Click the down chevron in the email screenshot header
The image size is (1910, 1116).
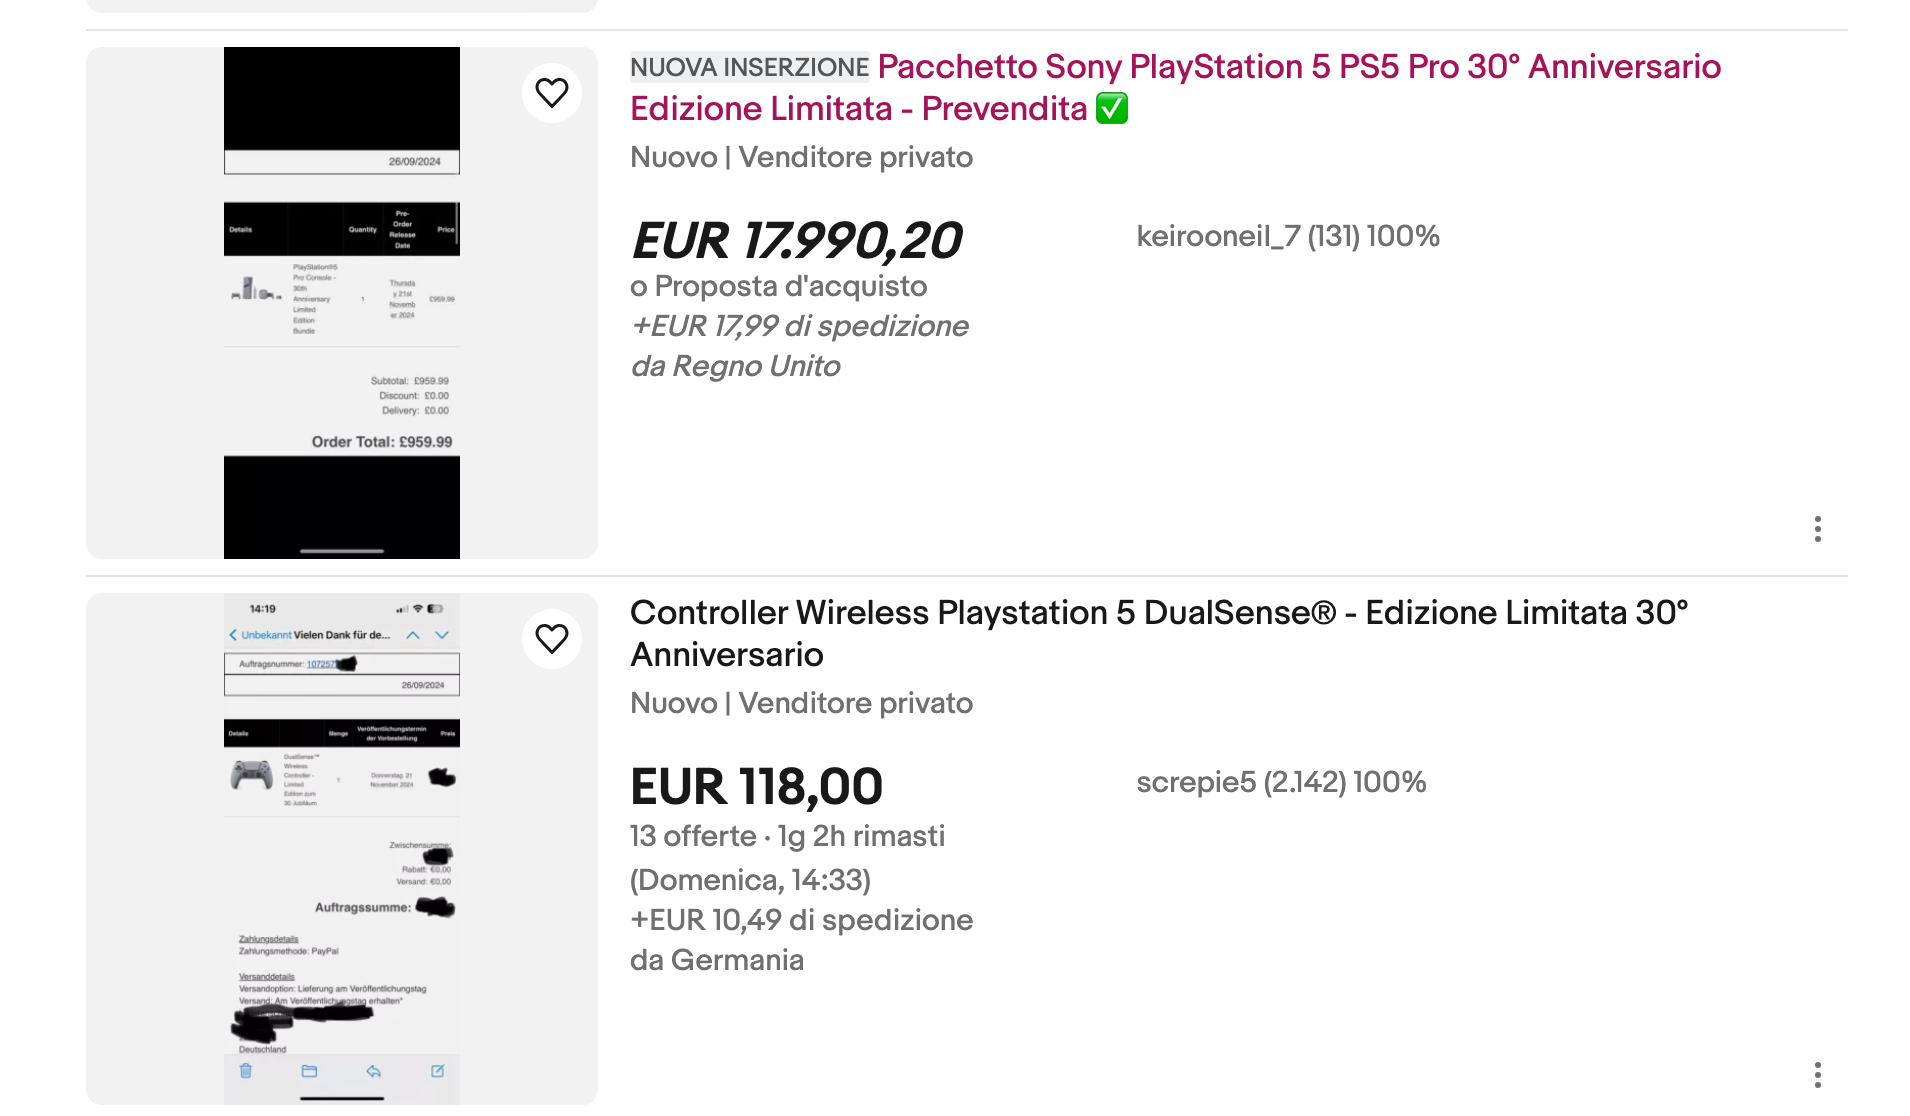pos(442,635)
